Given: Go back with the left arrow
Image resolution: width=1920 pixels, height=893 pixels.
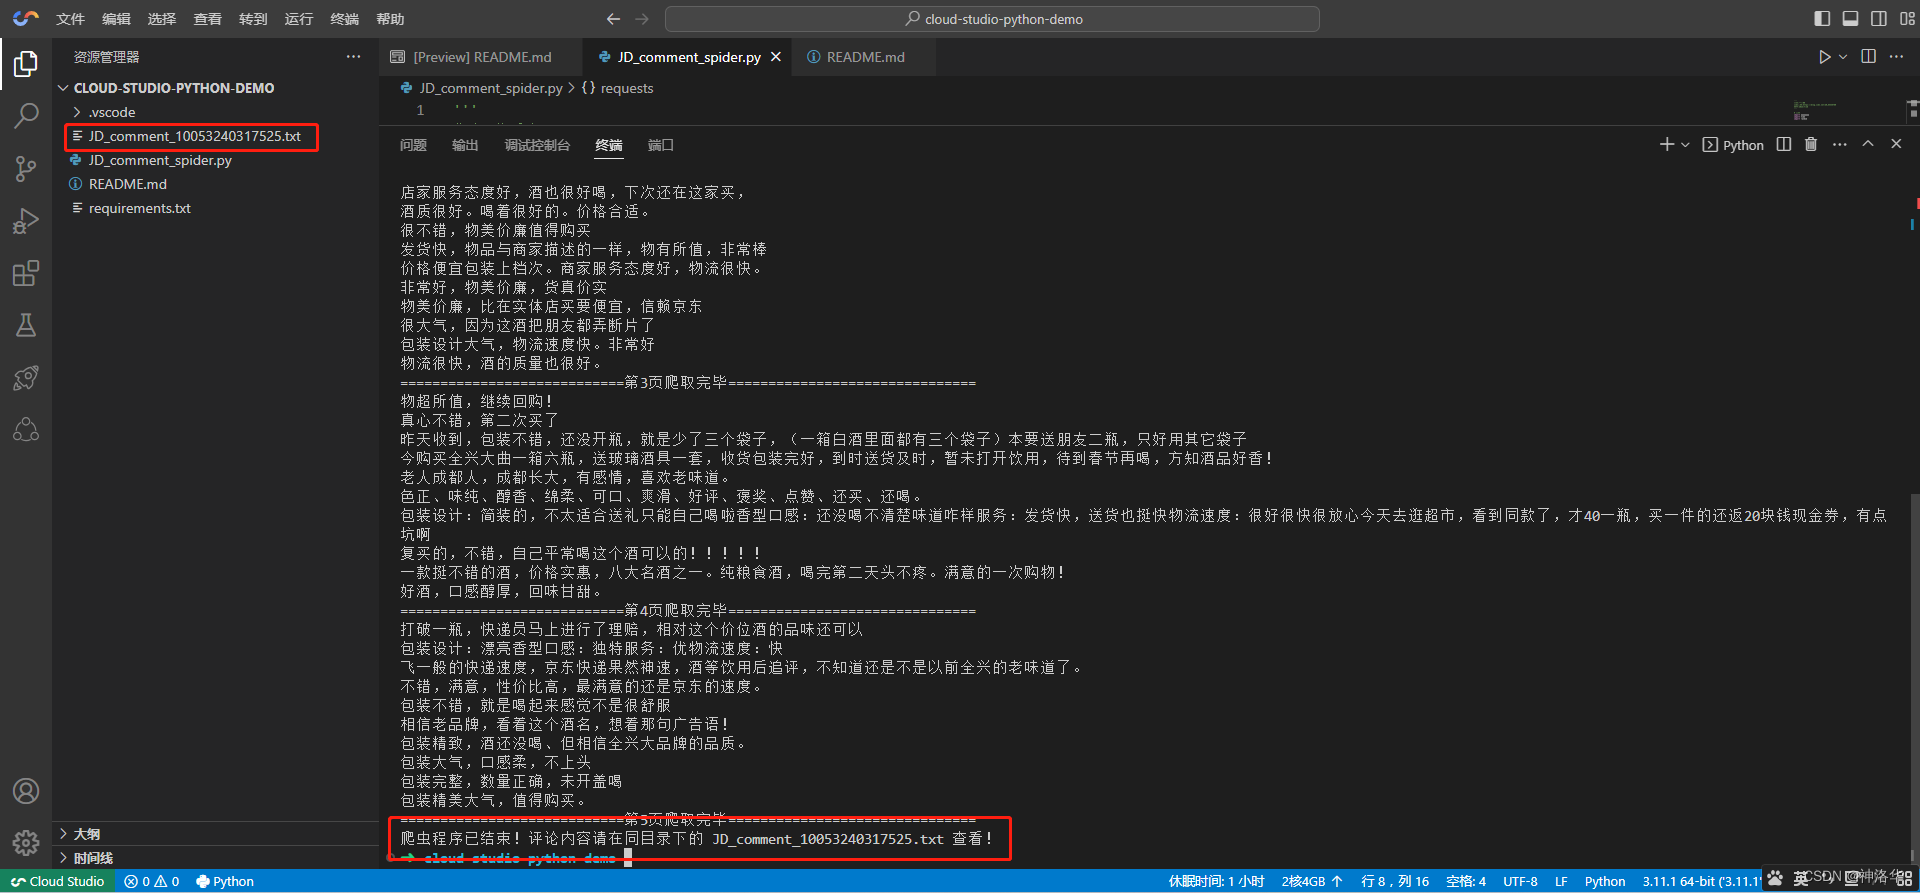Looking at the screenshot, I should tap(613, 19).
